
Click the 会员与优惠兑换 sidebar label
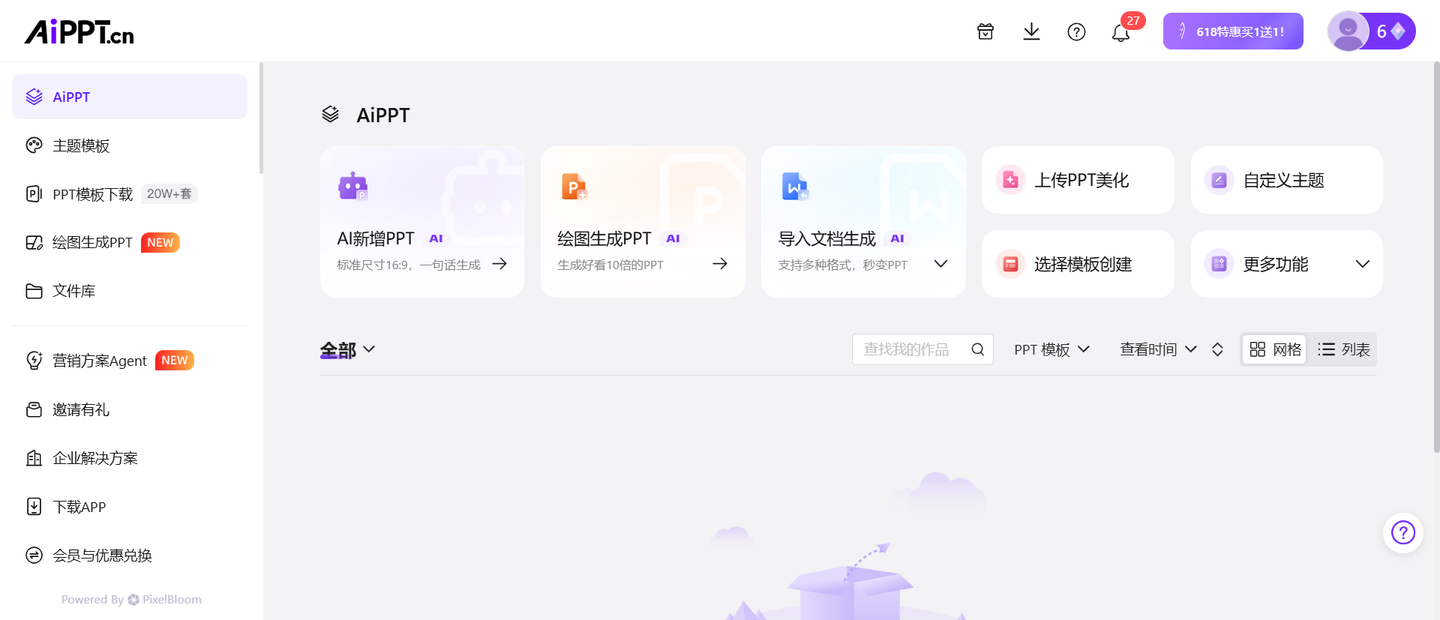point(102,555)
